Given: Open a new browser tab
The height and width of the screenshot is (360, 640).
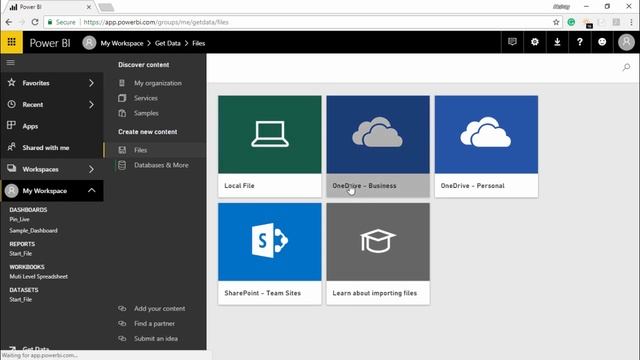Looking at the screenshot, I should pos(106,7).
